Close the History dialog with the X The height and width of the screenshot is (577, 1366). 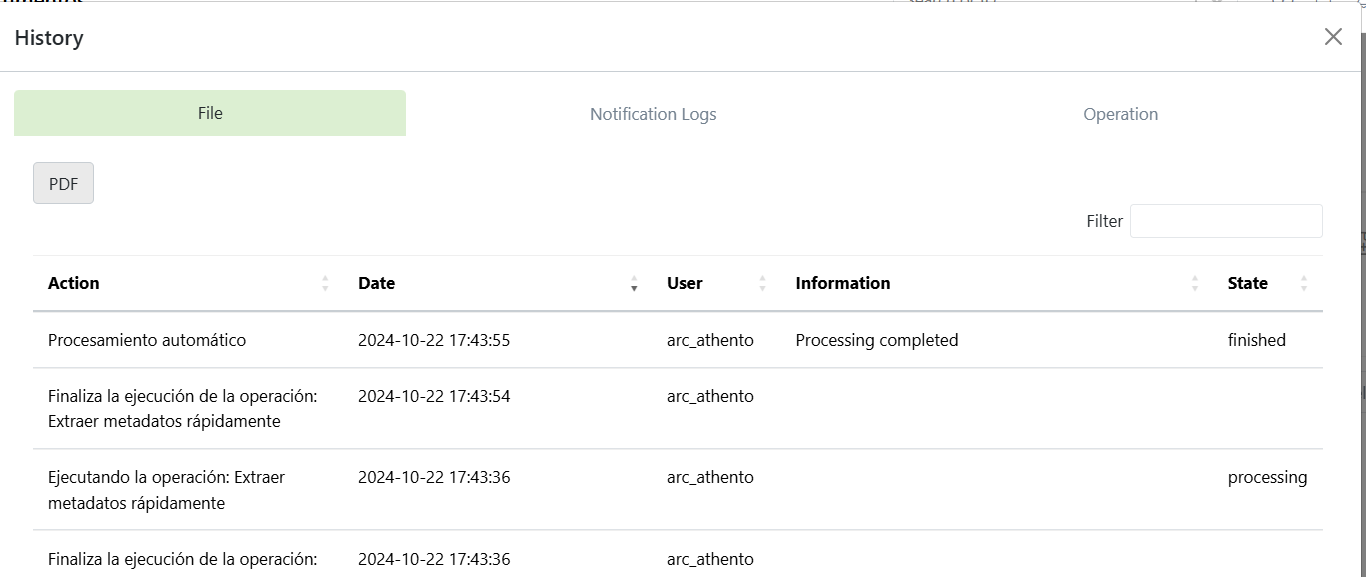tap(1332, 37)
